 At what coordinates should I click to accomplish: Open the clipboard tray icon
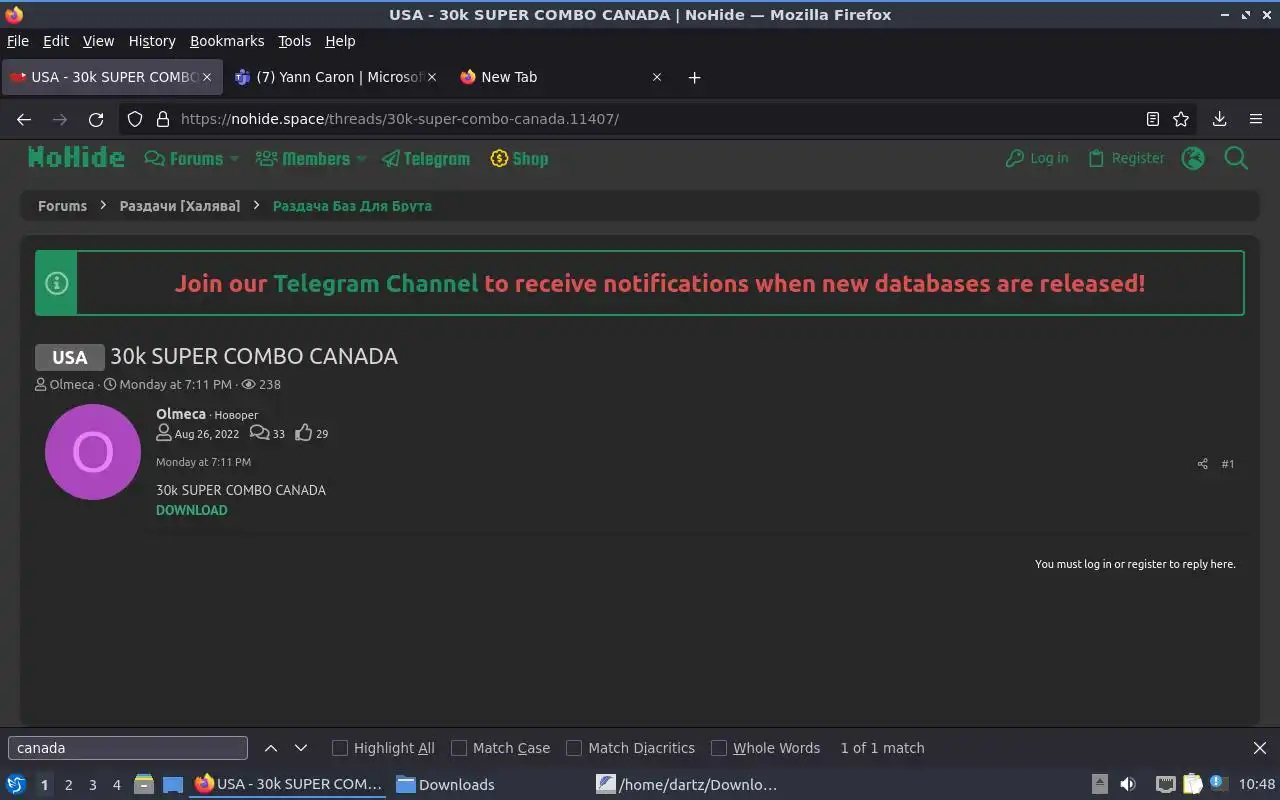click(1192, 784)
